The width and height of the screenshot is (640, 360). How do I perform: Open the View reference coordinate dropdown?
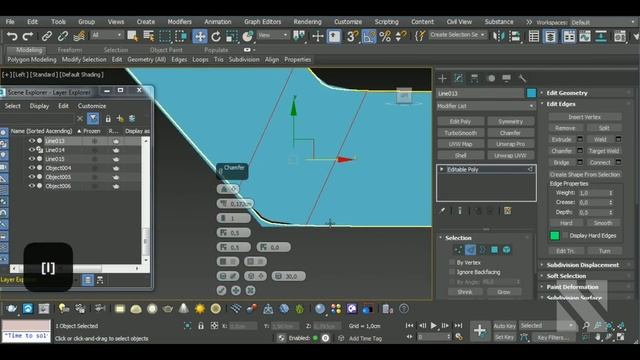click(x=273, y=35)
